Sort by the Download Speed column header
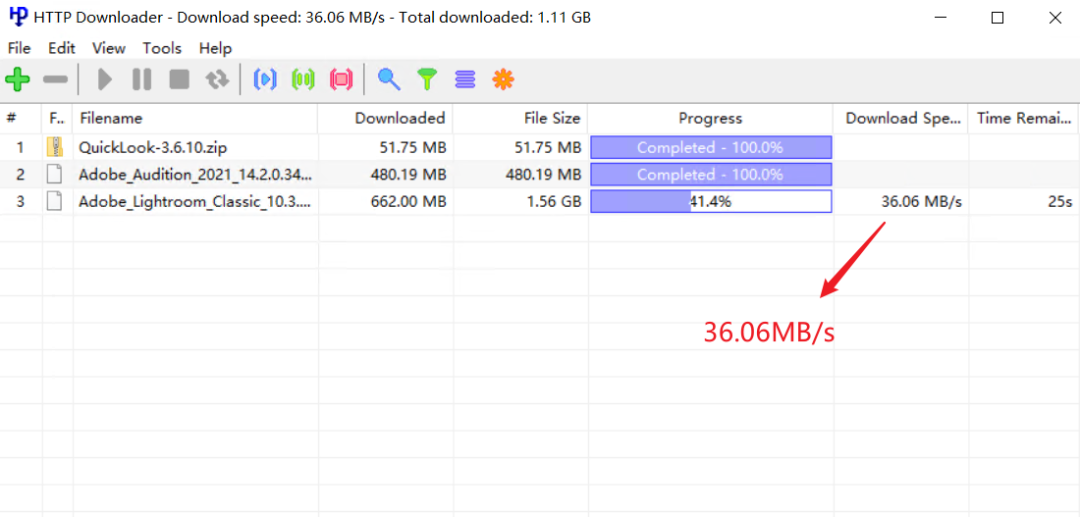The height and width of the screenshot is (517, 1080). 901,118
